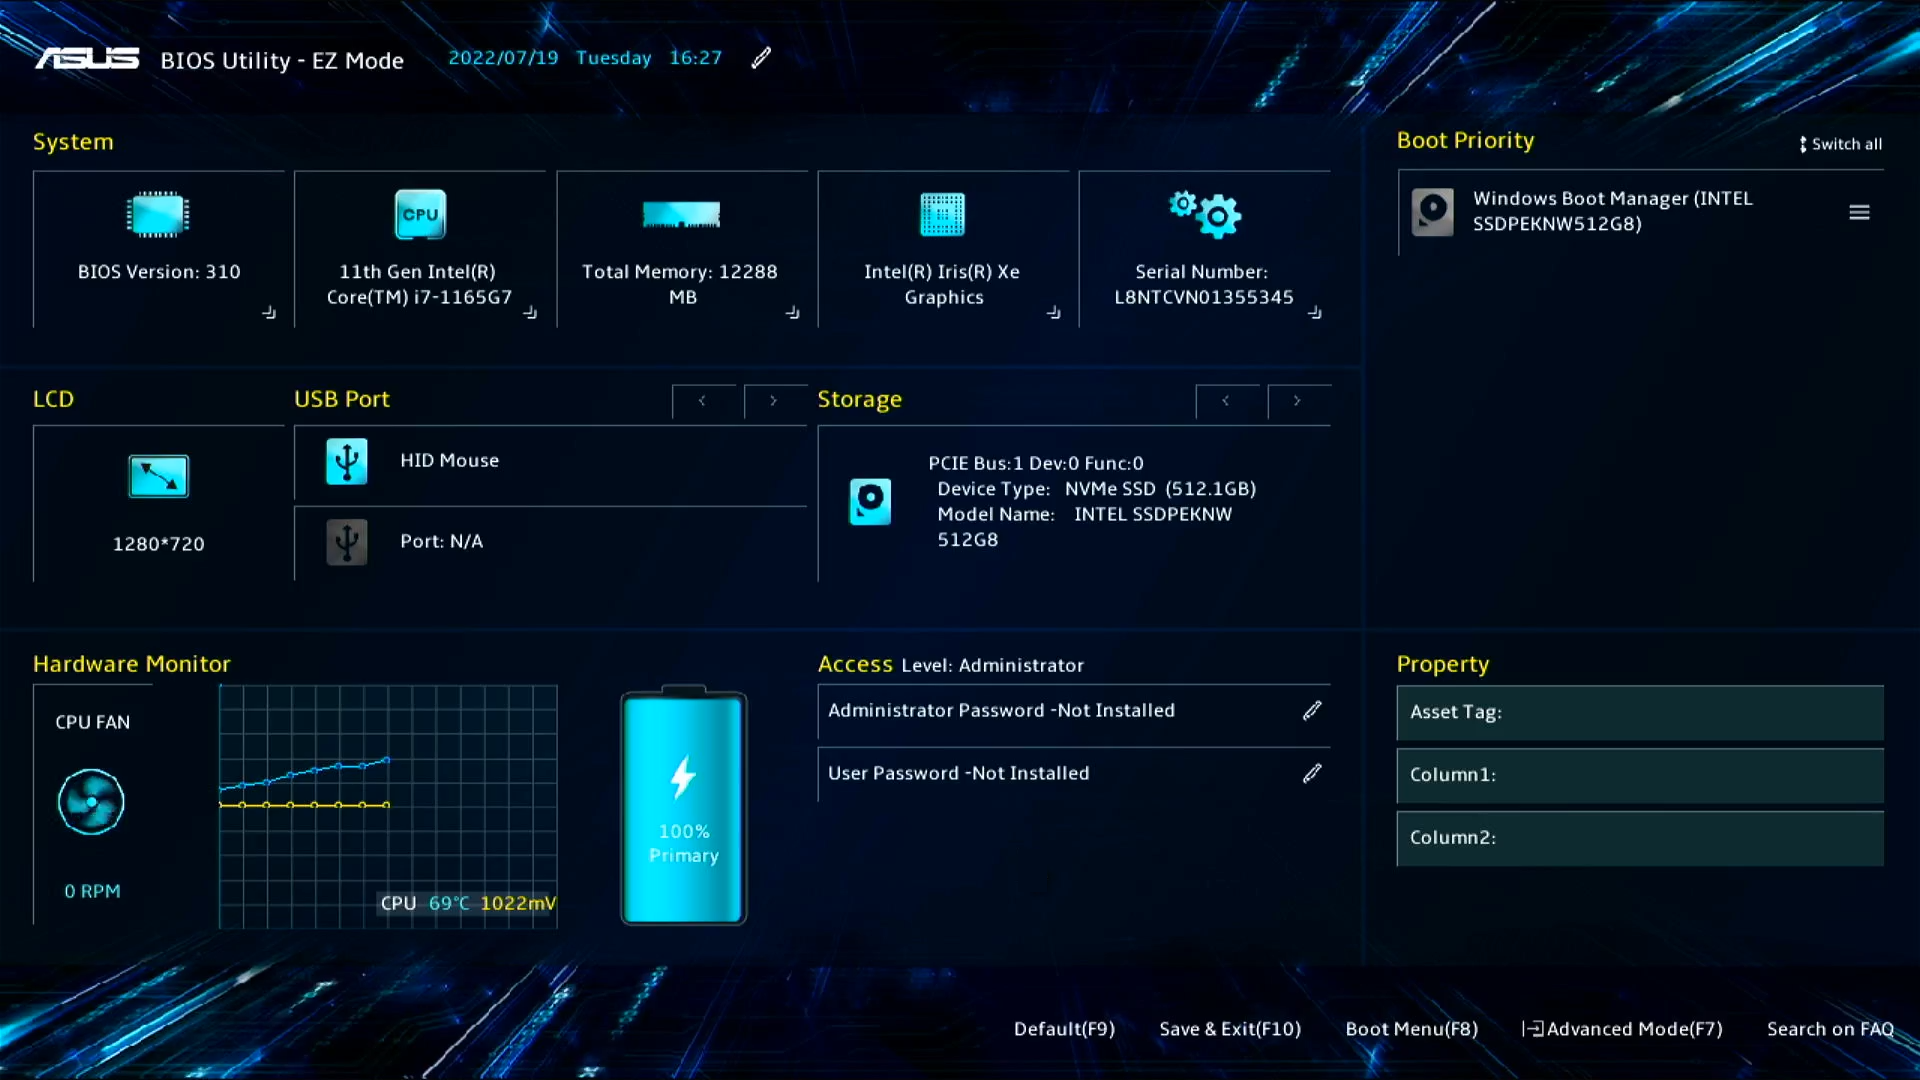1920x1080 pixels.
Task: Select Administrator Password -Not Installed row
Action: click(1074, 711)
